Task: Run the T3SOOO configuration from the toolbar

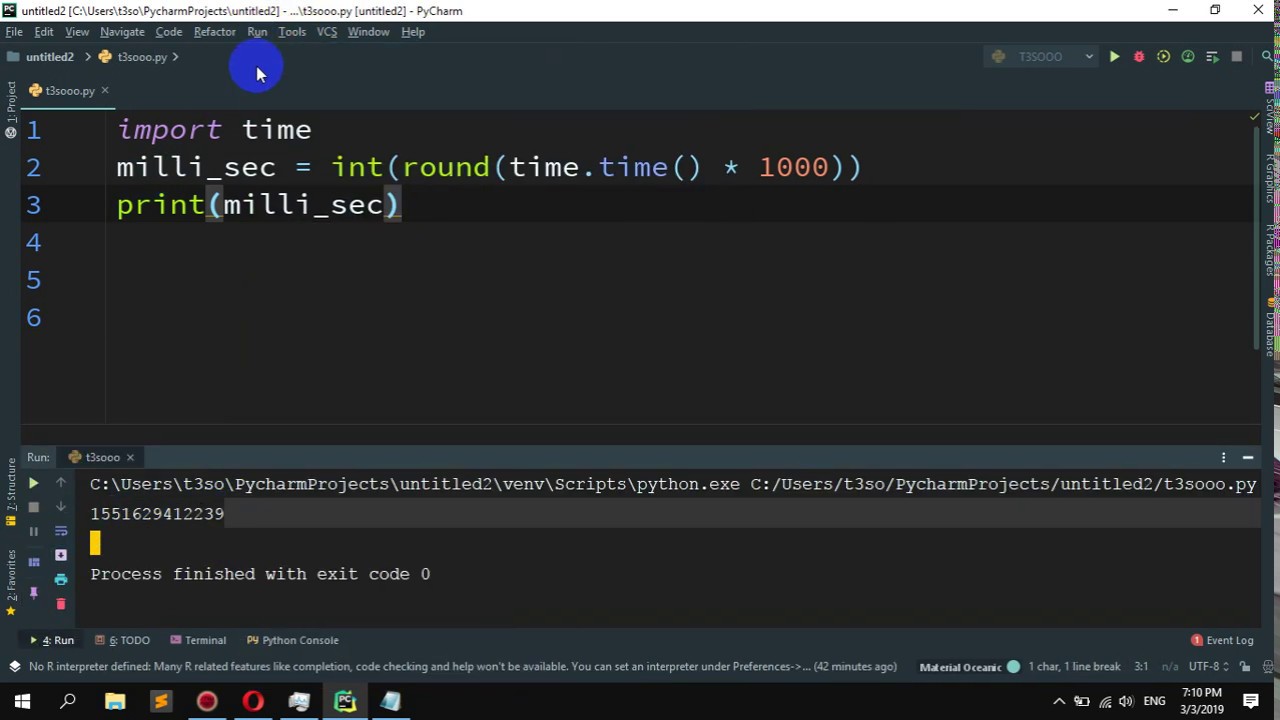Action: tap(1114, 57)
